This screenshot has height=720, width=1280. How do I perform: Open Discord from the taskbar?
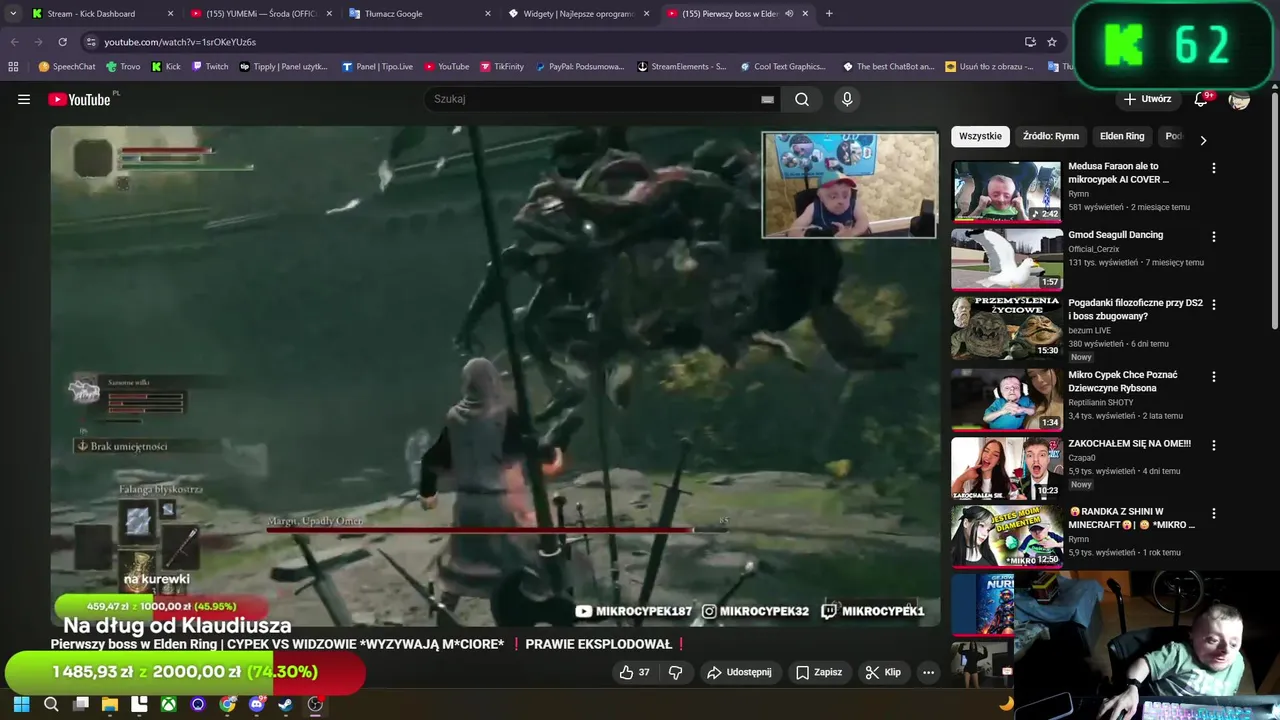[x=257, y=704]
